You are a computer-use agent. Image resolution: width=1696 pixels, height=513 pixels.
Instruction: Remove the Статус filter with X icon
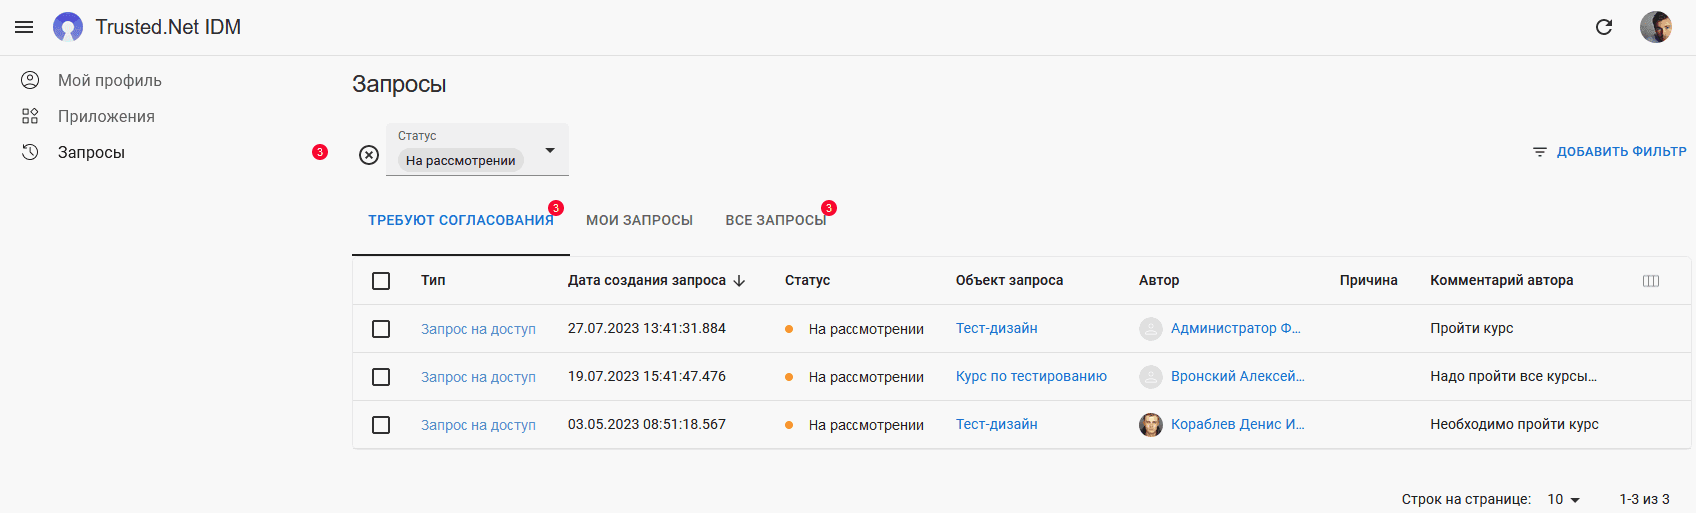pyautogui.click(x=369, y=155)
